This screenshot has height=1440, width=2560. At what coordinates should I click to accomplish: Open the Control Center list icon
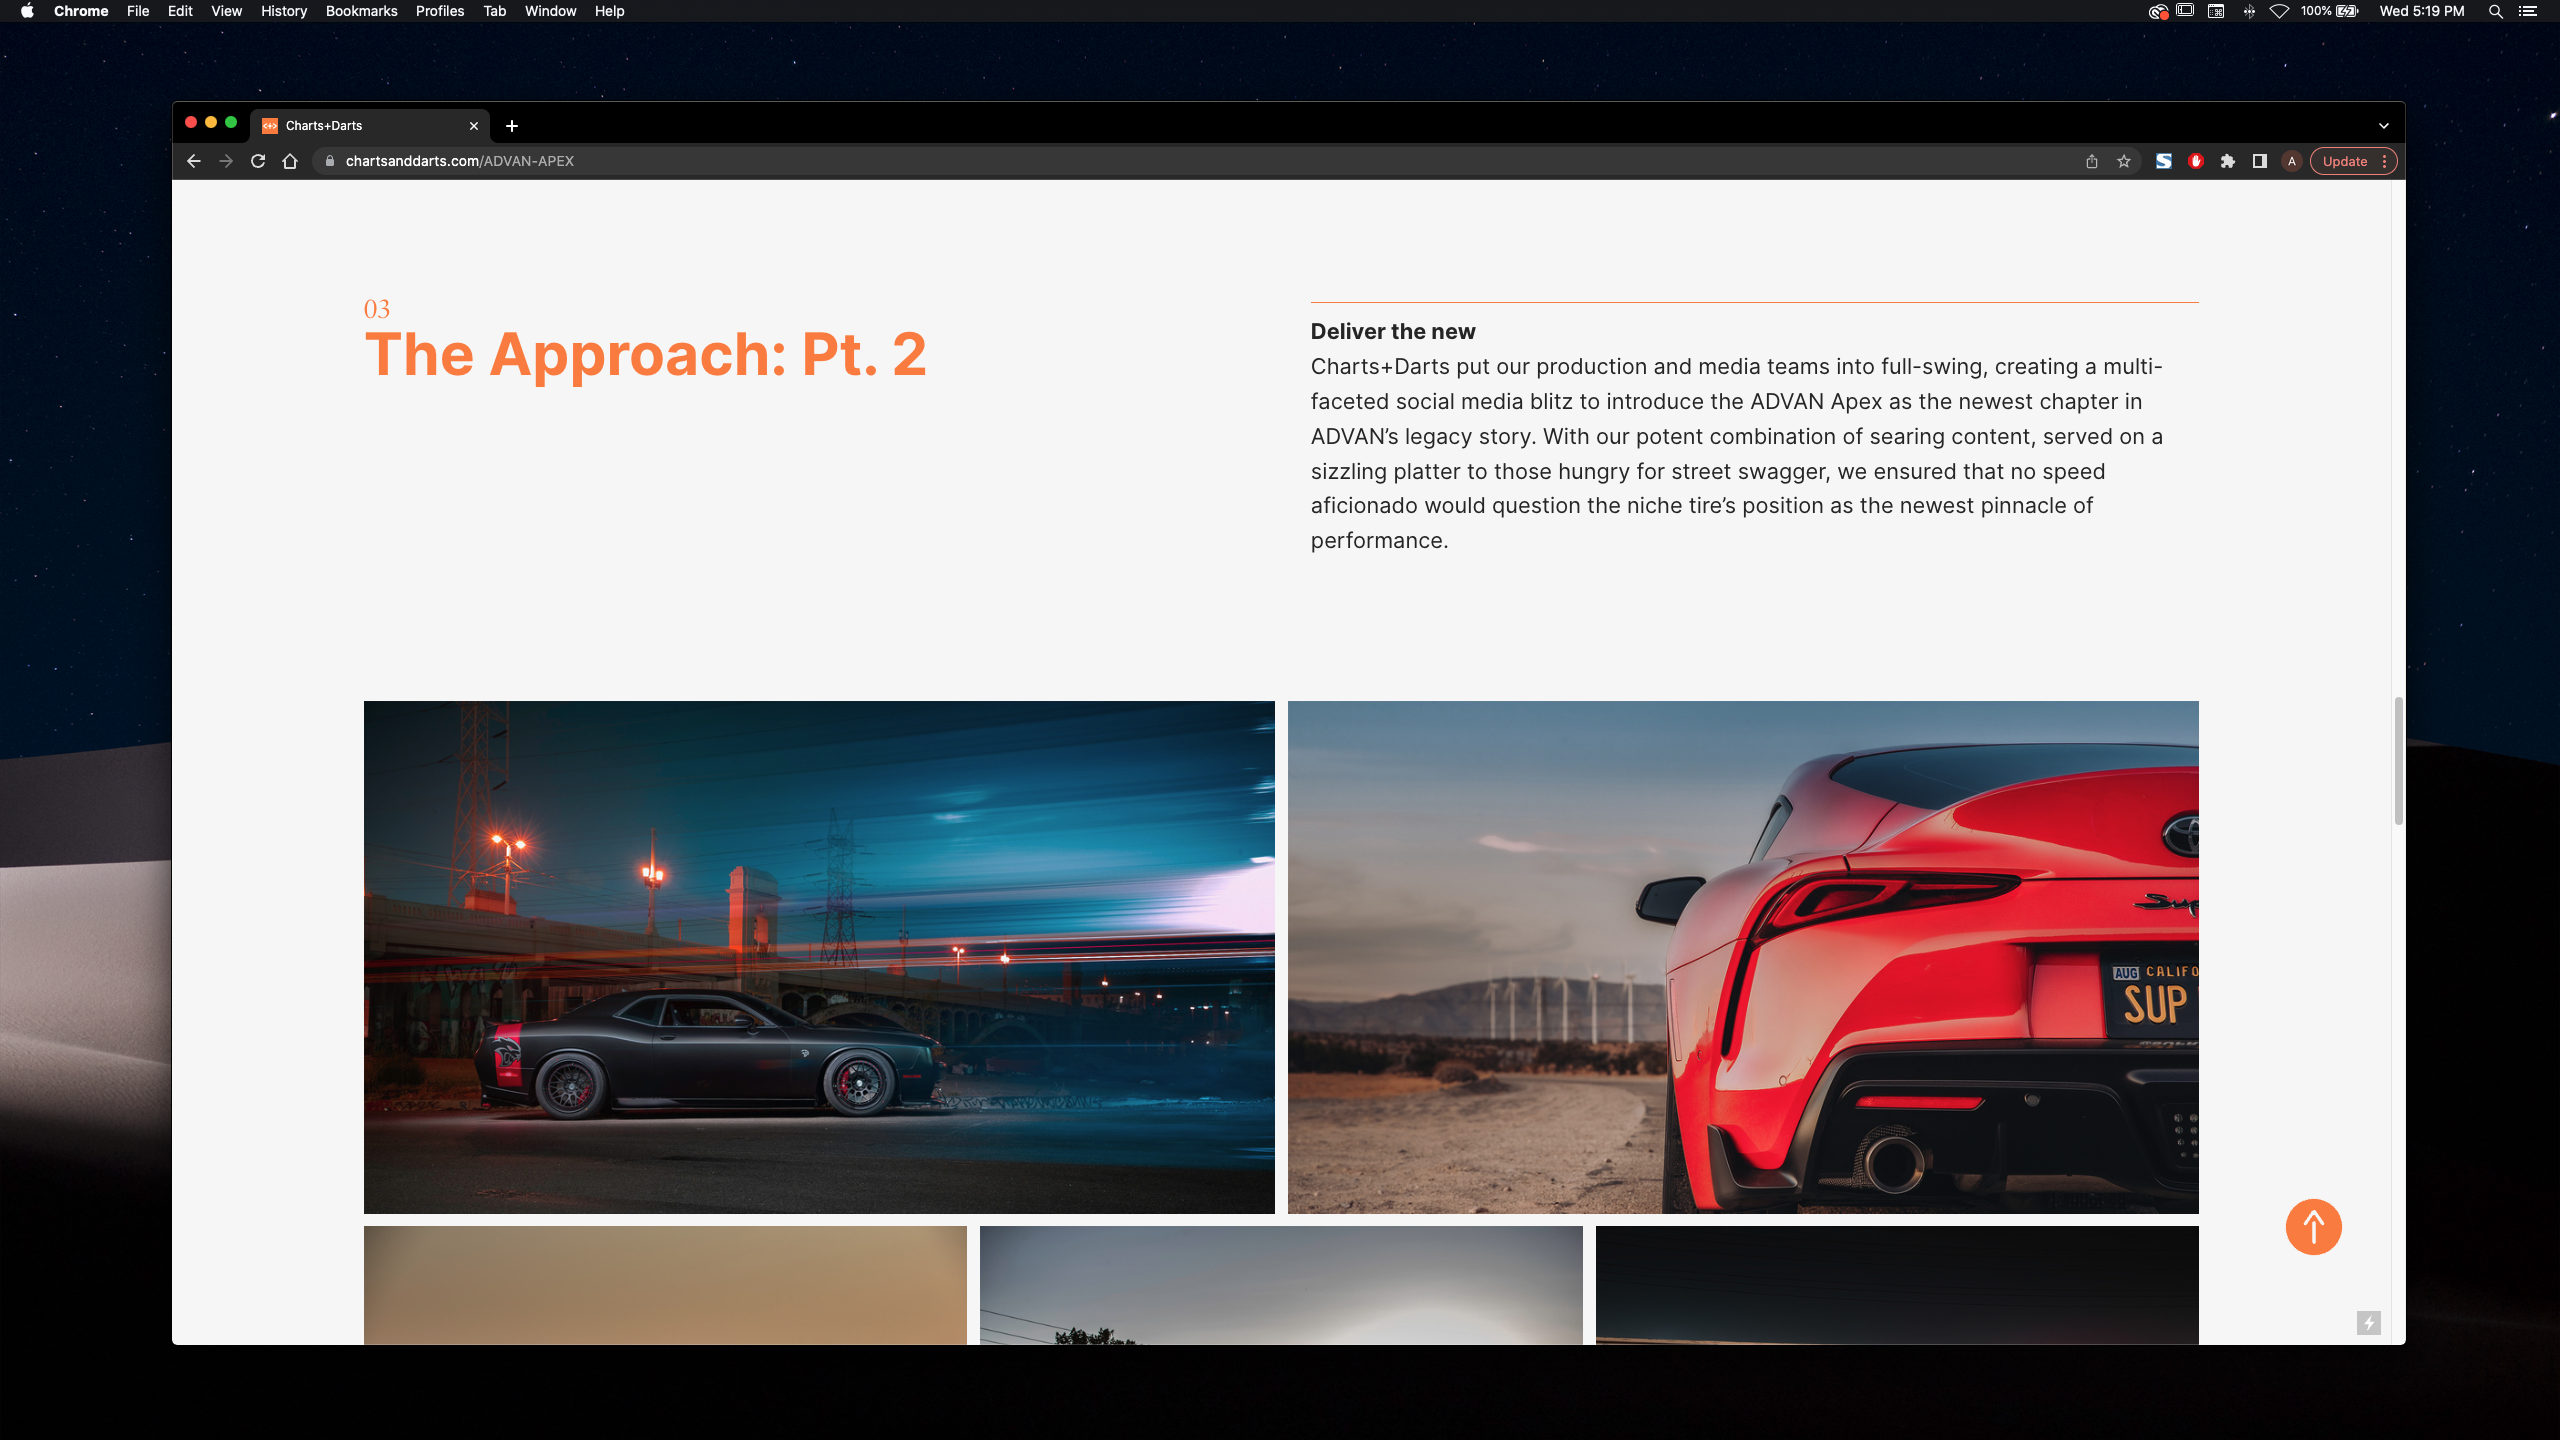[x=2528, y=11]
